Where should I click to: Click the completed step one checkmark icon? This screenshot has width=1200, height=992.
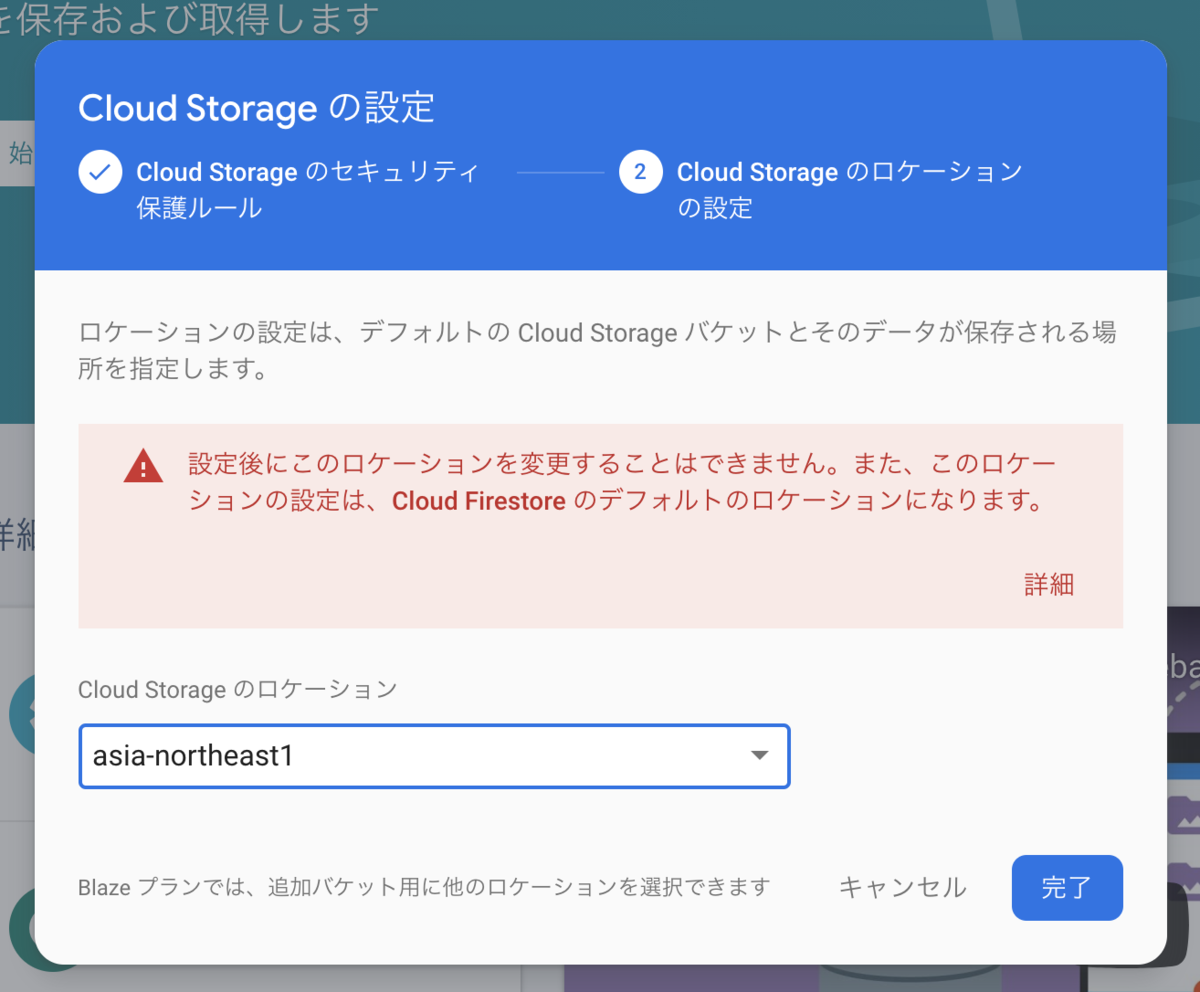click(x=100, y=172)
